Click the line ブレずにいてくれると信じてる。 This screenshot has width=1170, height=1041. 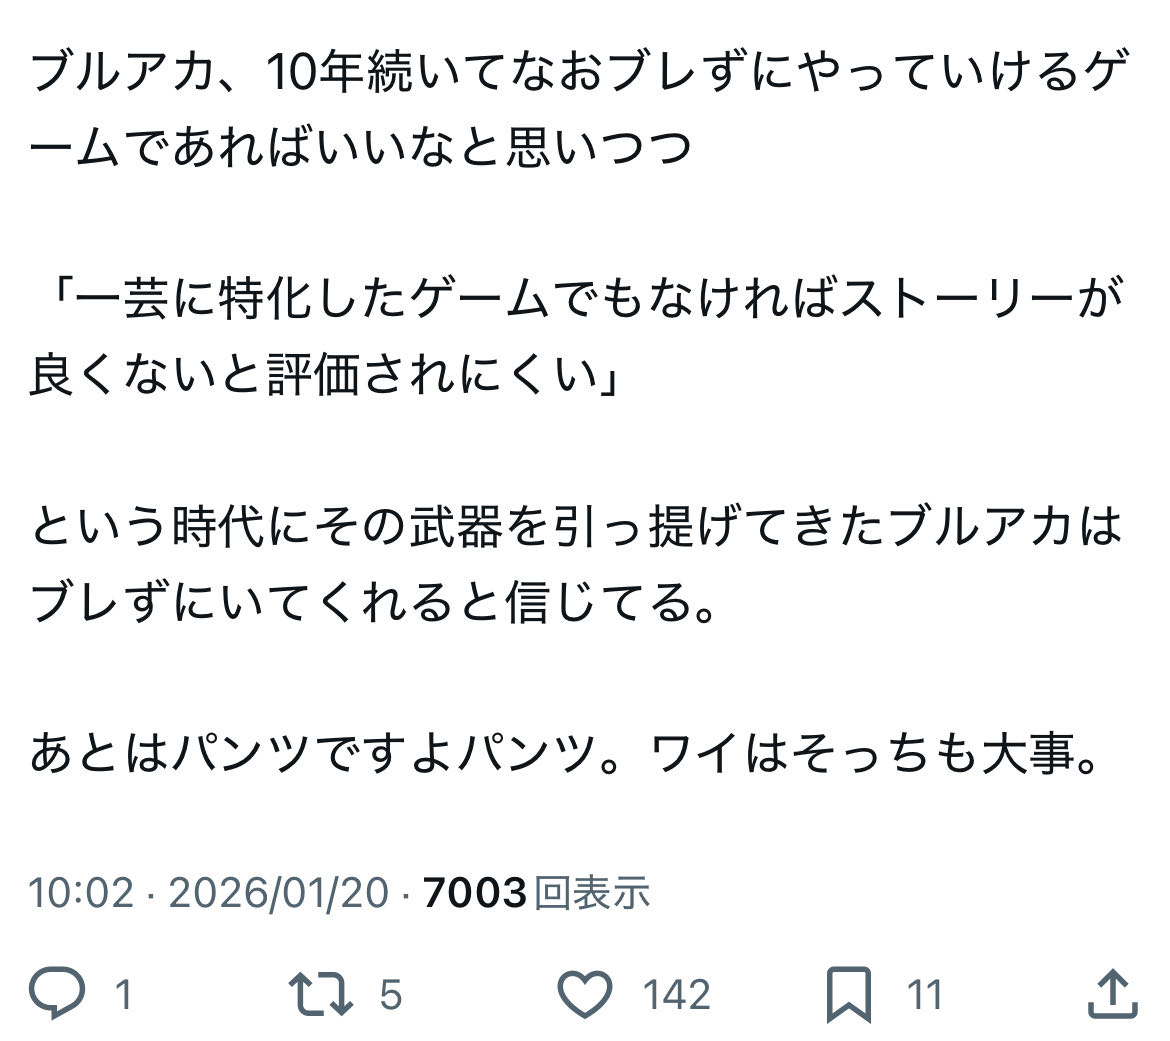pos(375,604)
